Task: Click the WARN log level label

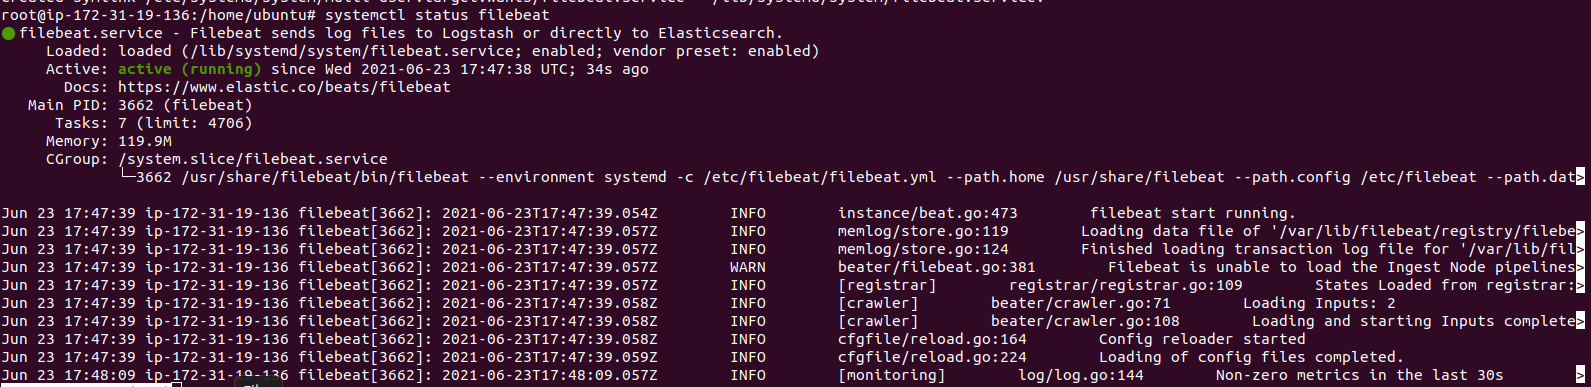Action: 748,267
